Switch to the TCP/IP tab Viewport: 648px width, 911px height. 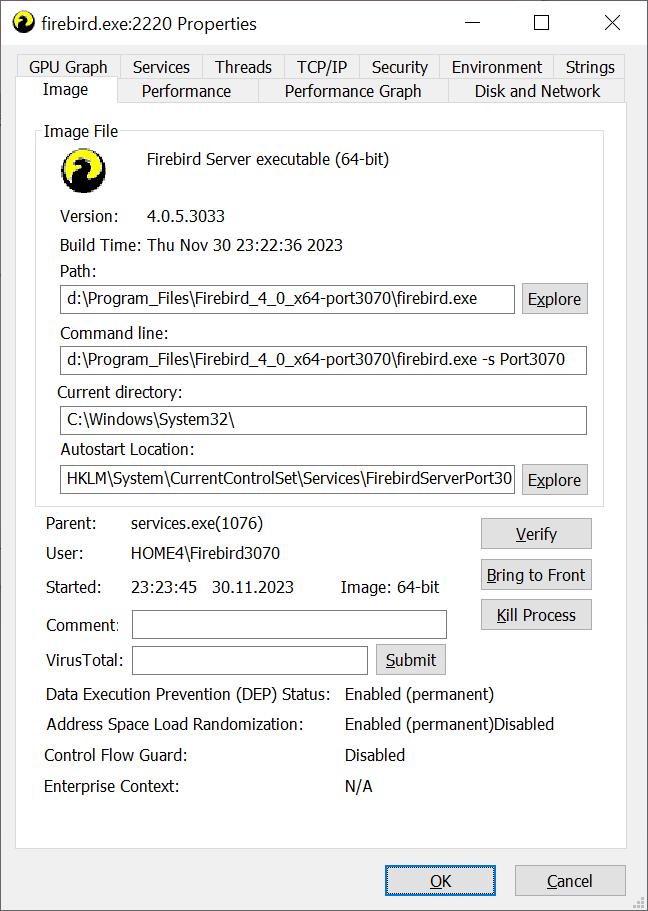coord(321,67)
